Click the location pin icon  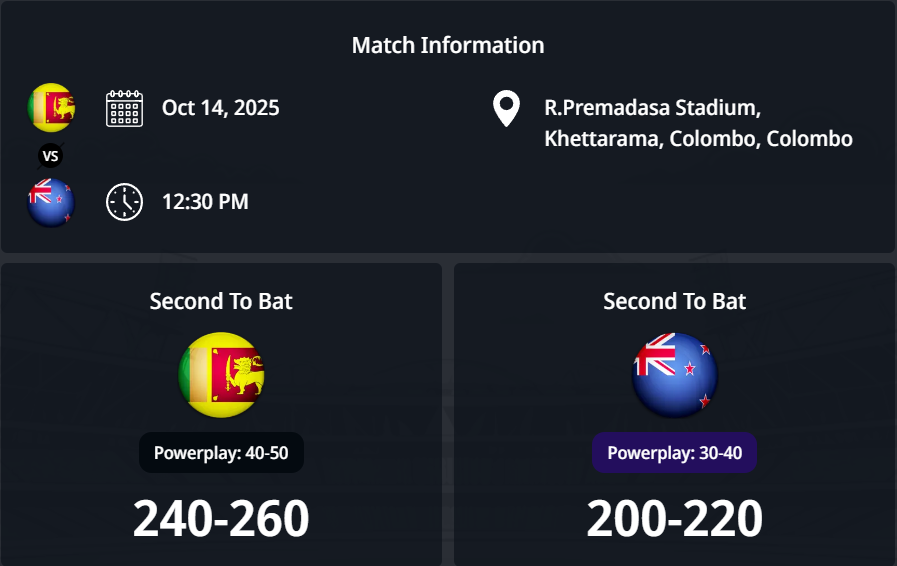pos(506,109)
